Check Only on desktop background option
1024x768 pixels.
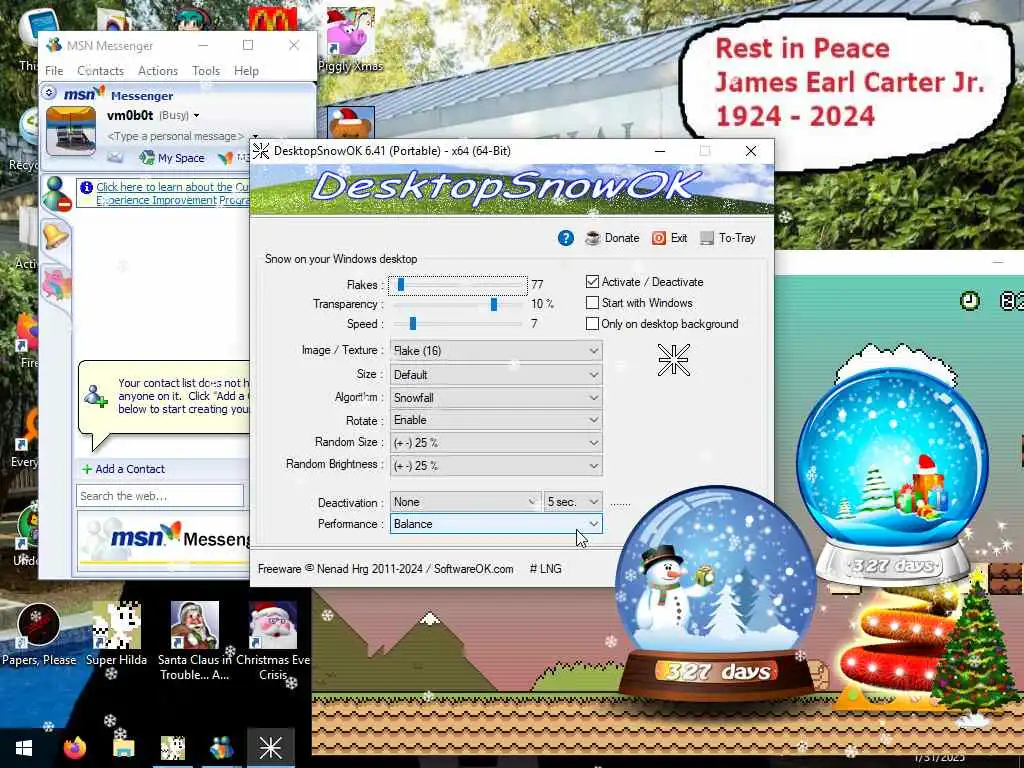(592, 323)
